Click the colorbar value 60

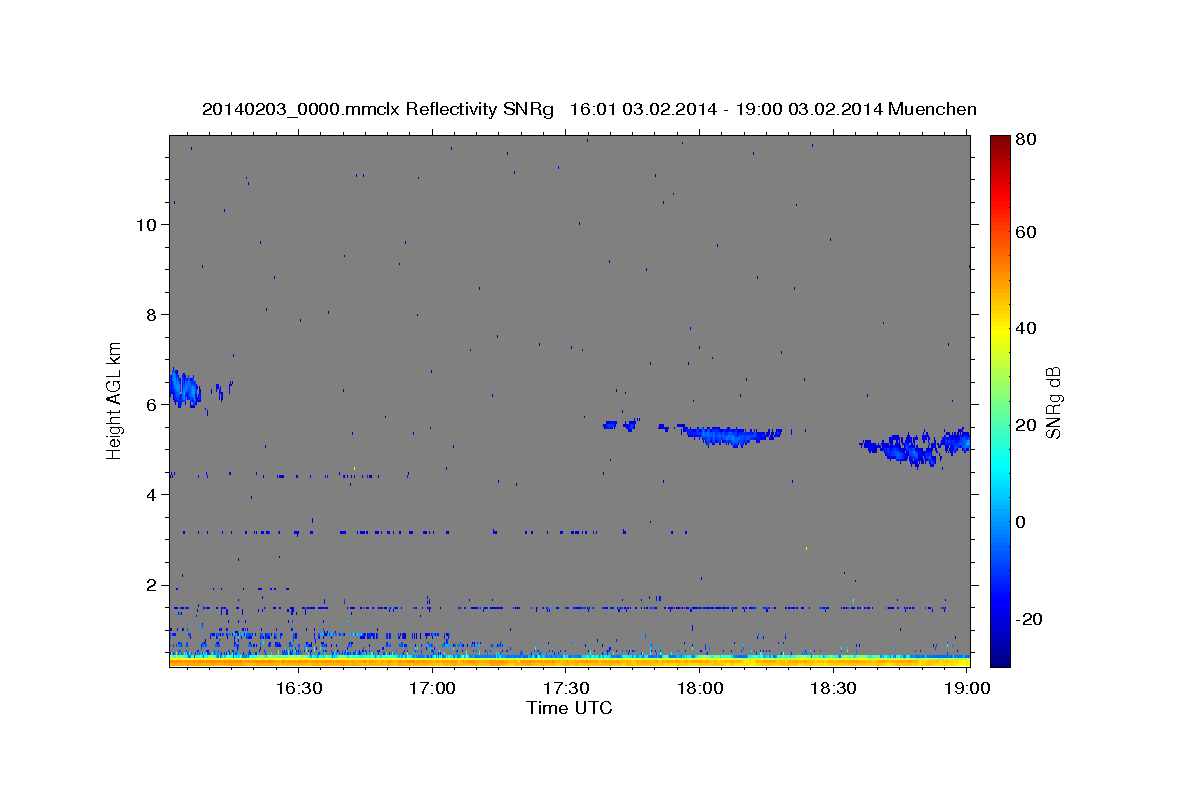1028,232
